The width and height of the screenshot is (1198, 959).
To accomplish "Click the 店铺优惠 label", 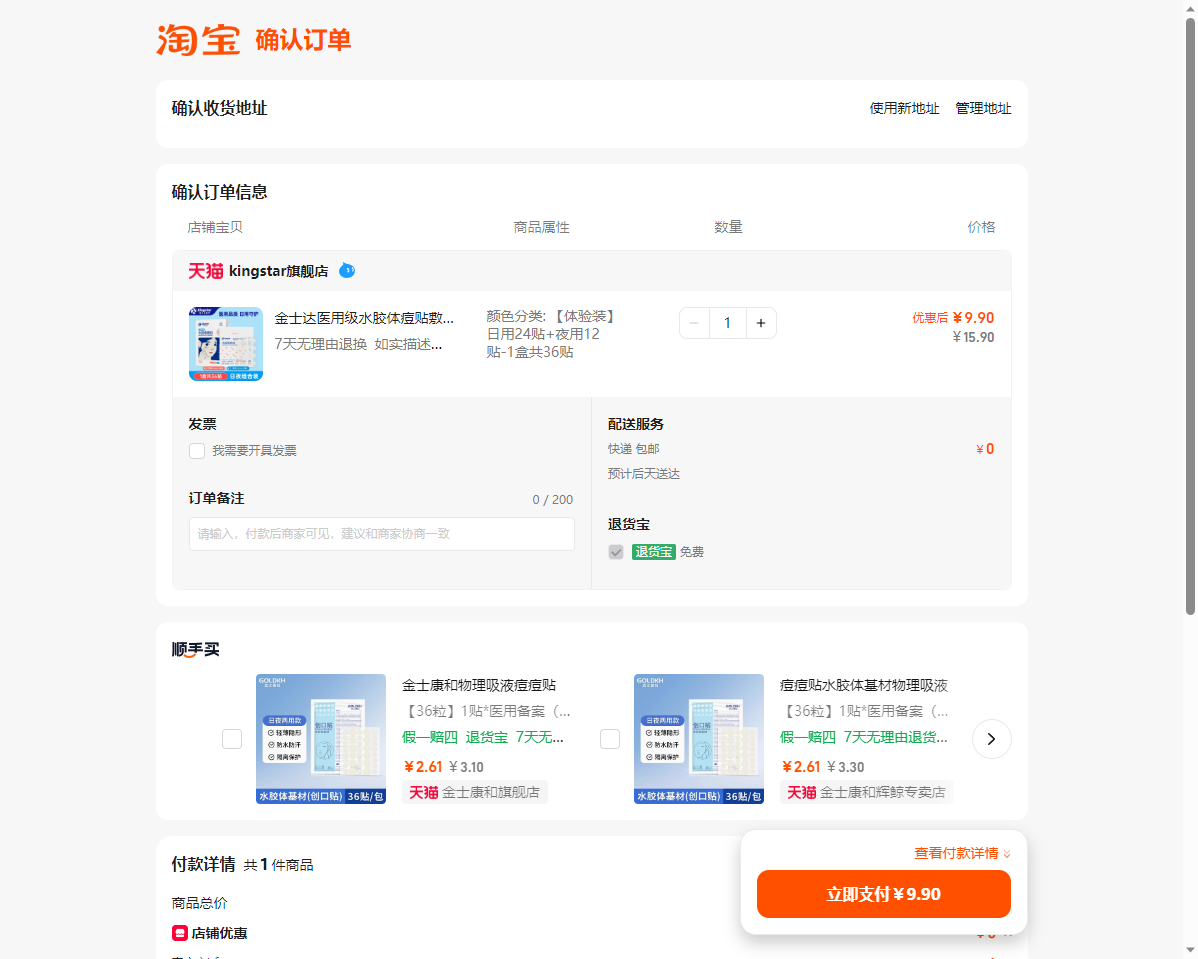I will (219, 933).
